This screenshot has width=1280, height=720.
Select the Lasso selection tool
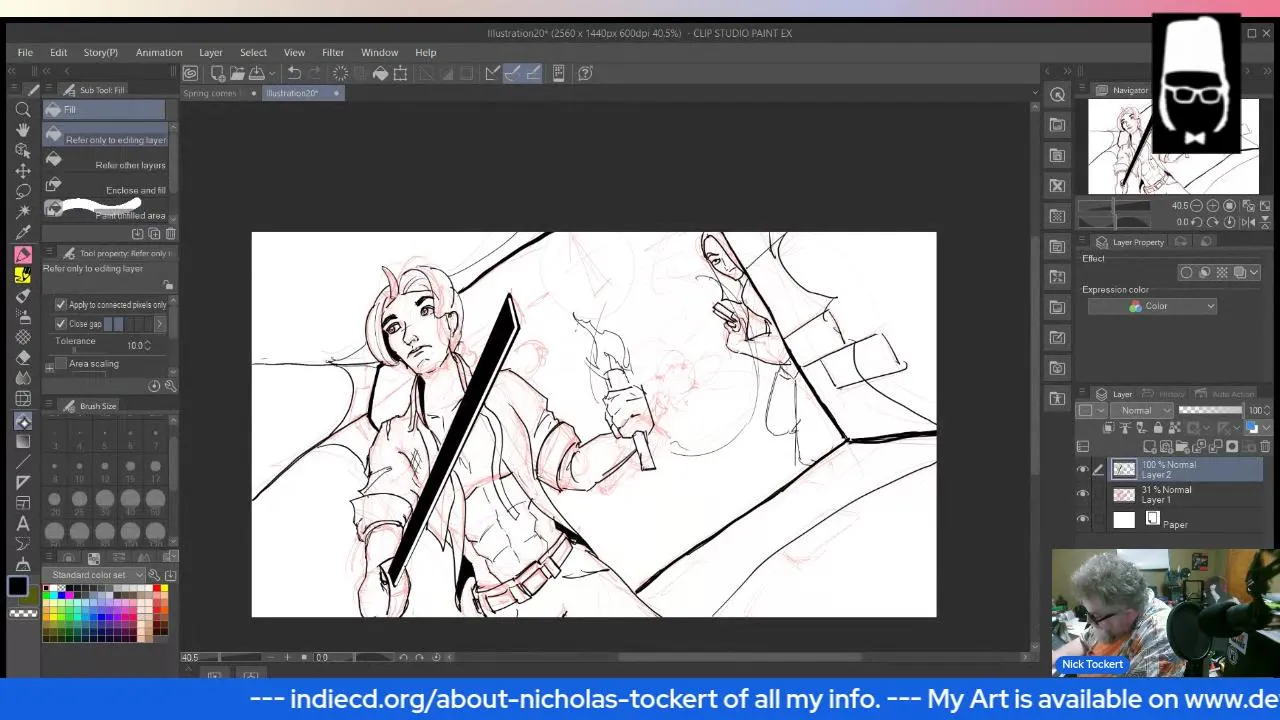pyautogui.click(x=23, y=191)
